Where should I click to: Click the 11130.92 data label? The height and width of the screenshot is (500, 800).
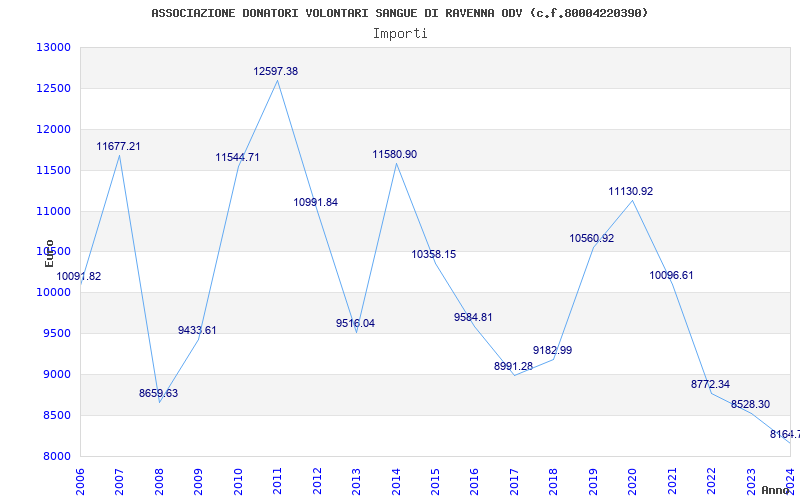(631, 191)
